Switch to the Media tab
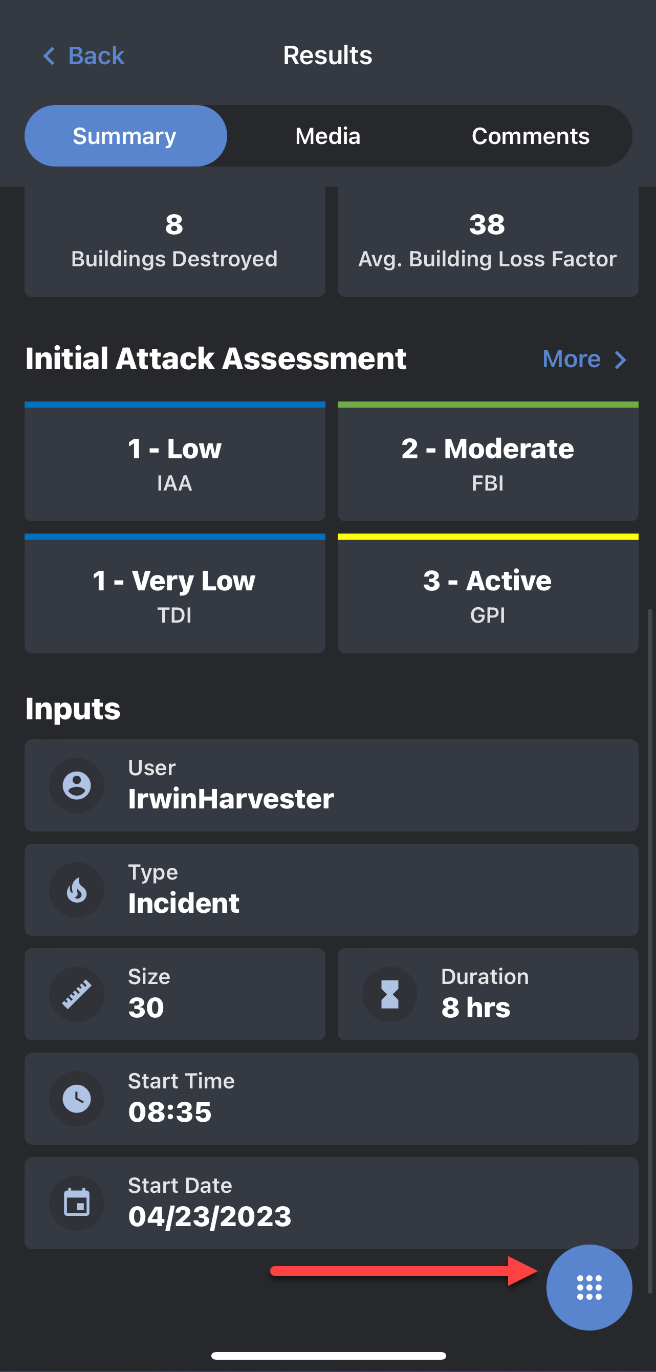Screen dimensions: 656x1372 tap(328, 136)
